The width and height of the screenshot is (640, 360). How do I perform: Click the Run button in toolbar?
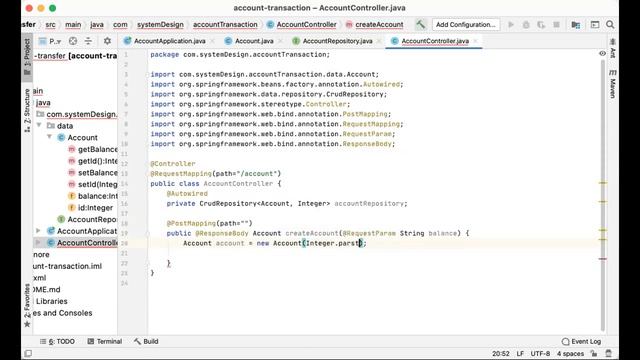coord(511,24)
